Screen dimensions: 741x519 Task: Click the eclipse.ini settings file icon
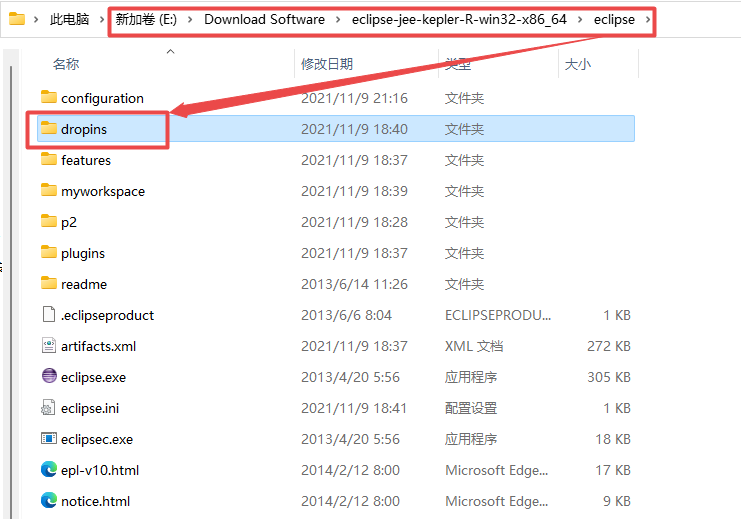tap(48, 407)
